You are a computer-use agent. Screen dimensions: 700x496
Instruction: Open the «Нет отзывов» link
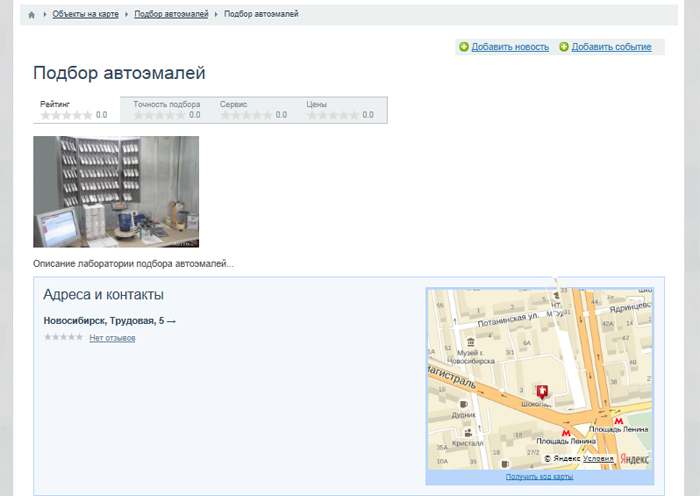pyautogui.click(x=112, y=338)
